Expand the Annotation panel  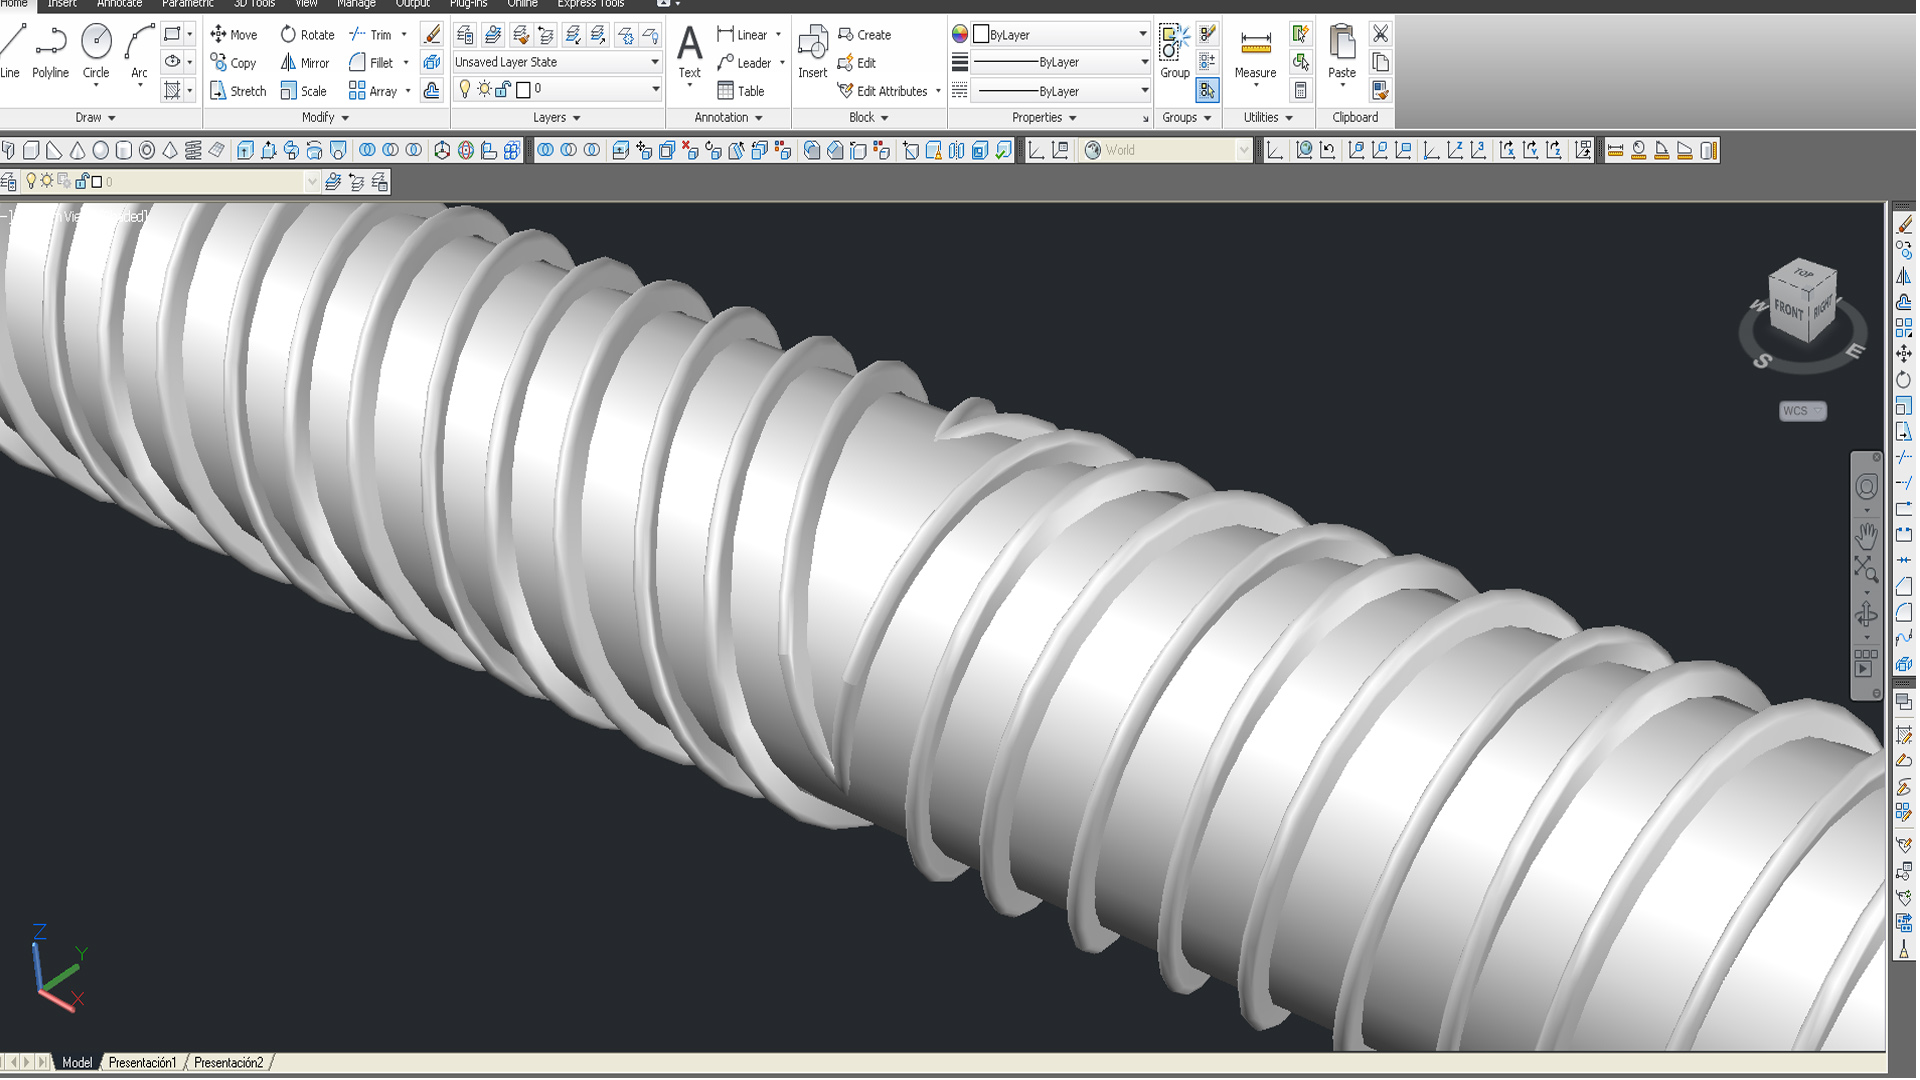tap(728, 117)
